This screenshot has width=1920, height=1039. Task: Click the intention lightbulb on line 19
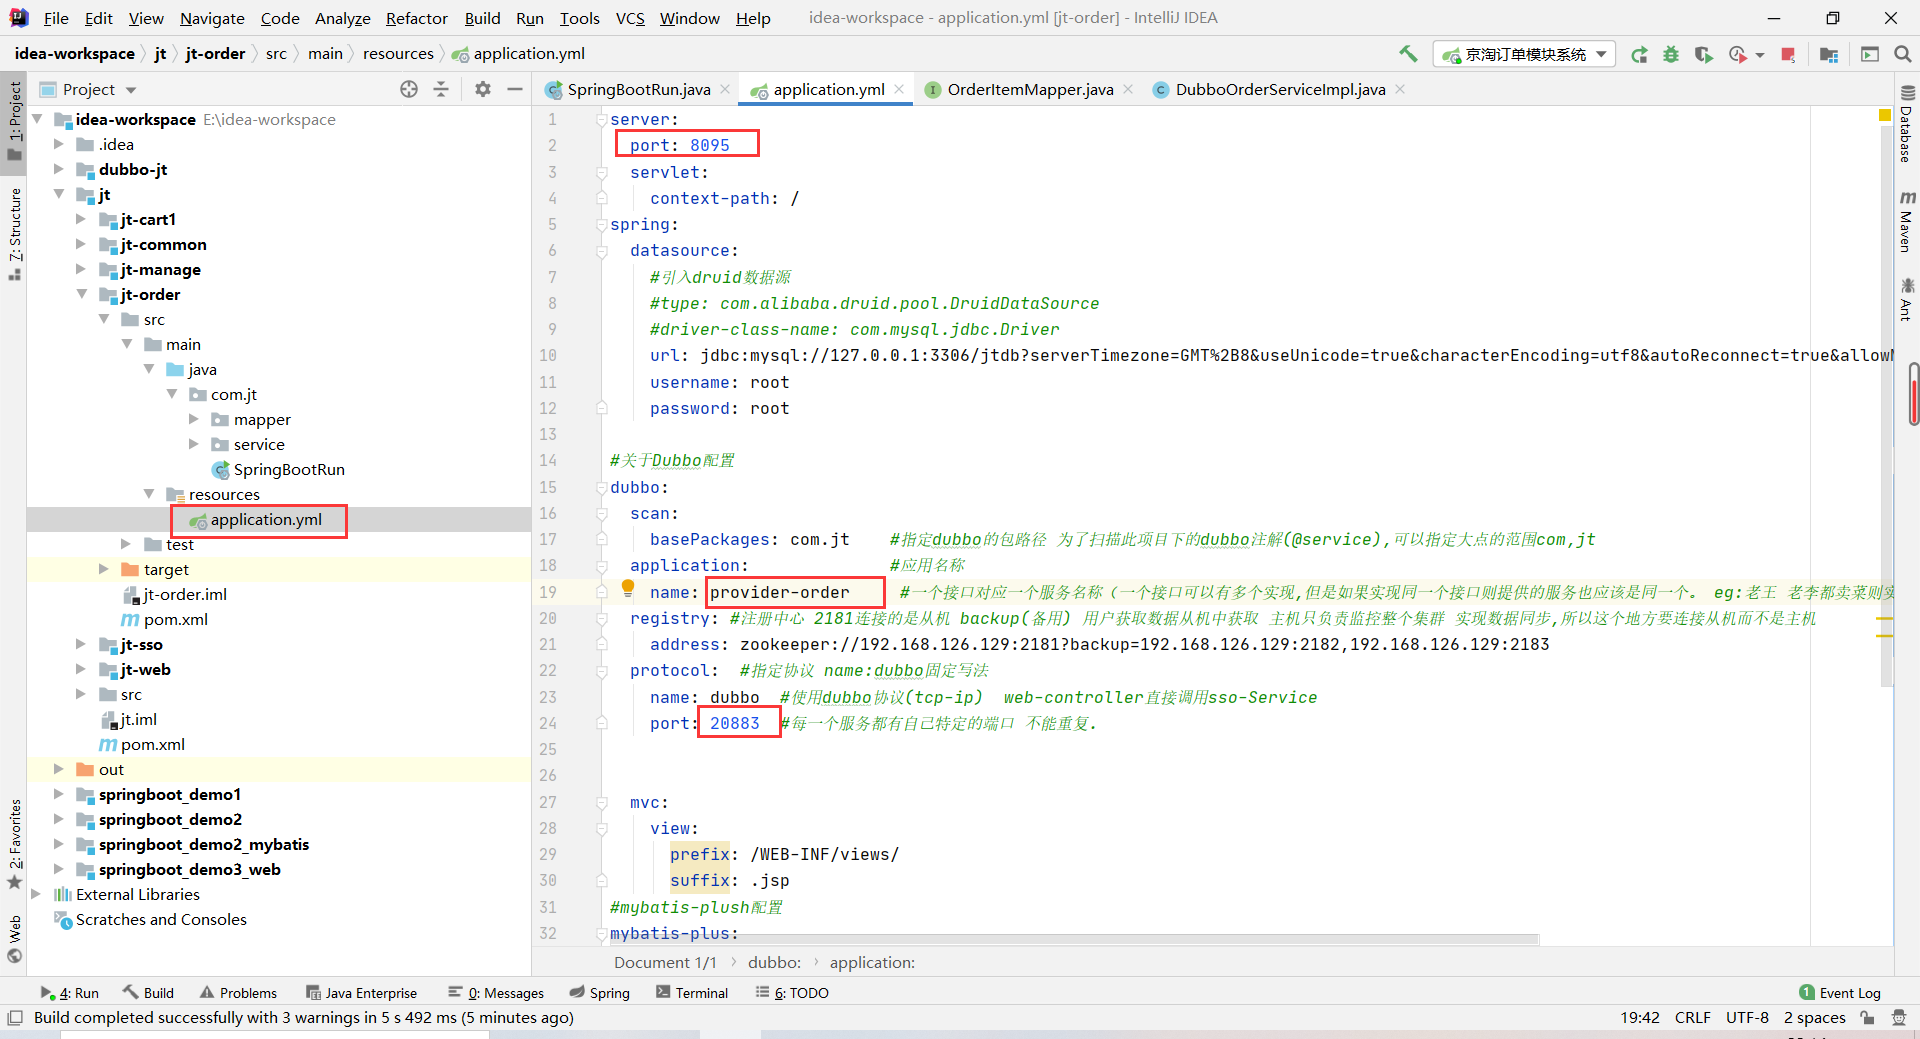pos(628,589)
